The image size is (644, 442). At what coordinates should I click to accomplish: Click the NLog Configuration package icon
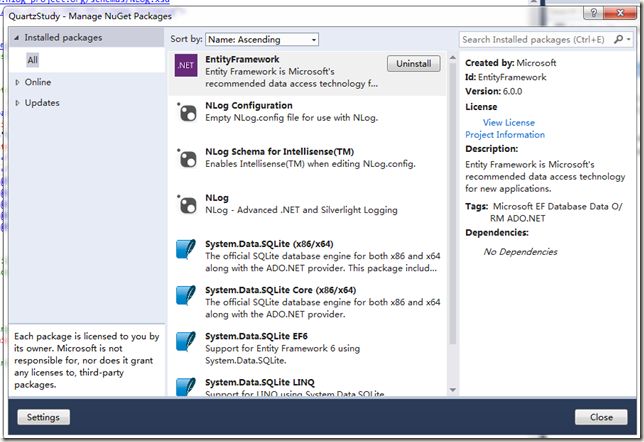coord(187,112)
